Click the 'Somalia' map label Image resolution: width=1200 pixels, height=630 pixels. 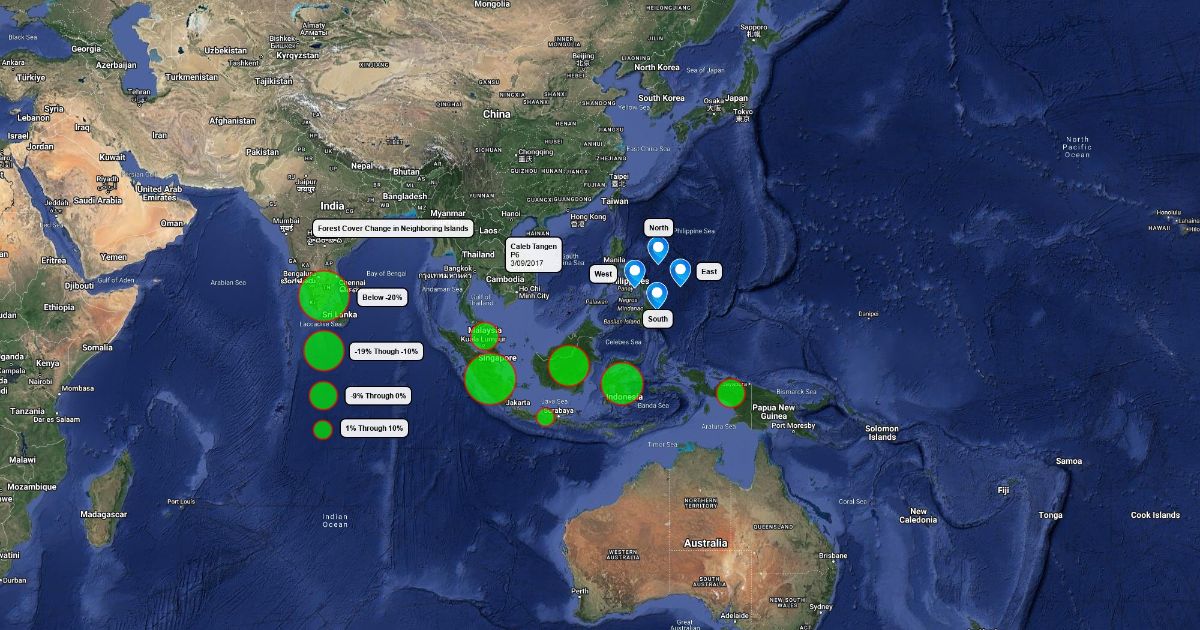click(x=98, y=347)
